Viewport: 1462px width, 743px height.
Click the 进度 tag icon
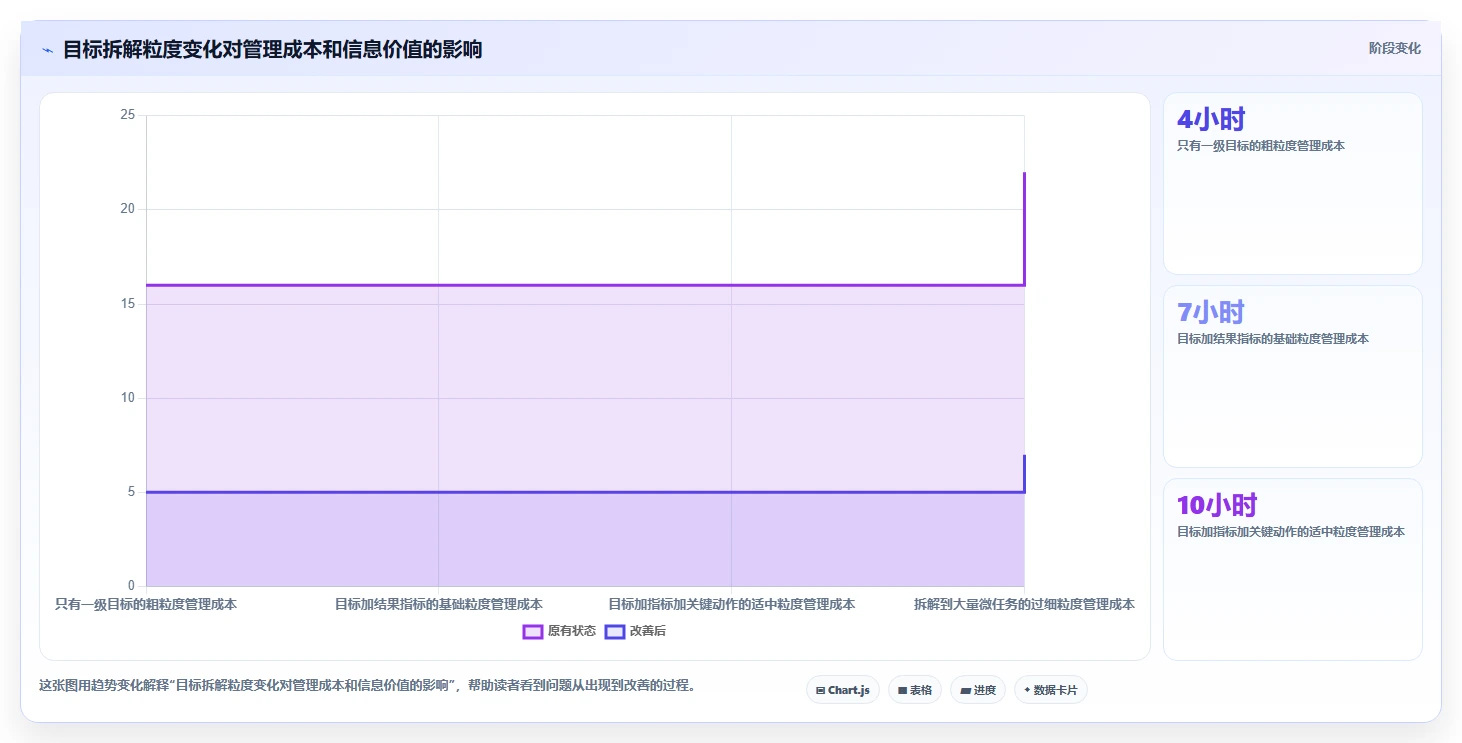(965, 690)
